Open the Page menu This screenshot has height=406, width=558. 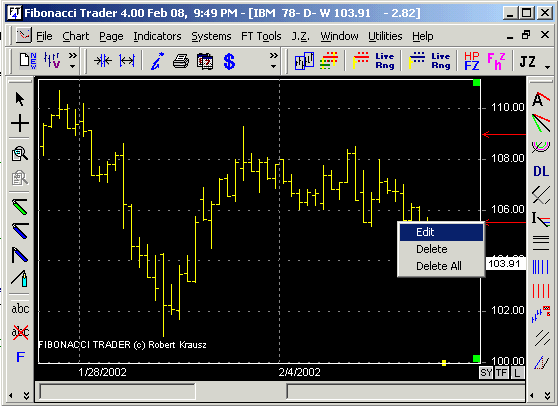[x=111, y=36]
